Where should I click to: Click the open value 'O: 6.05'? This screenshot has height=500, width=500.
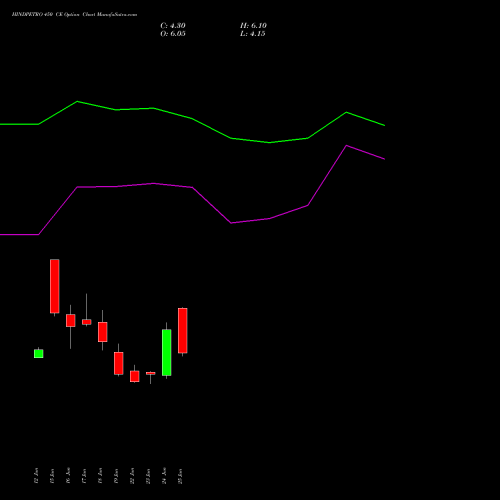173,34
